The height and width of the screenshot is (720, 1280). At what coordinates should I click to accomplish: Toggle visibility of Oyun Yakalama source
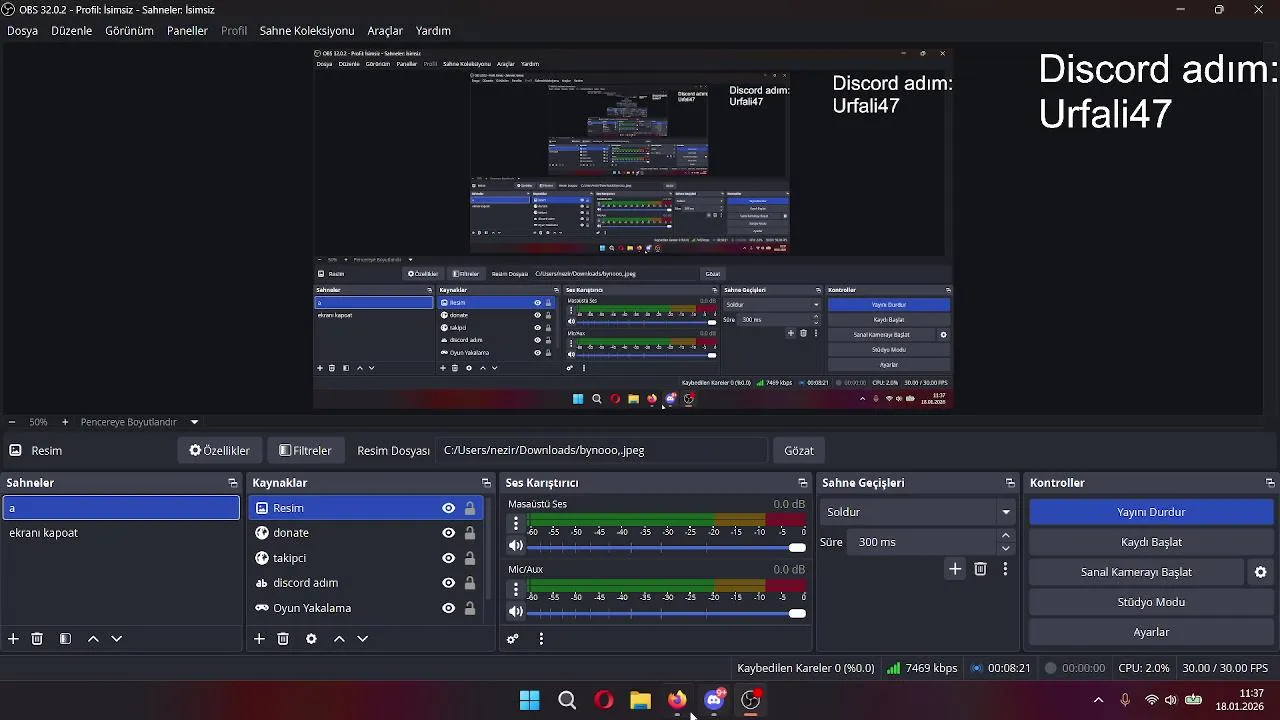(448, 608)
